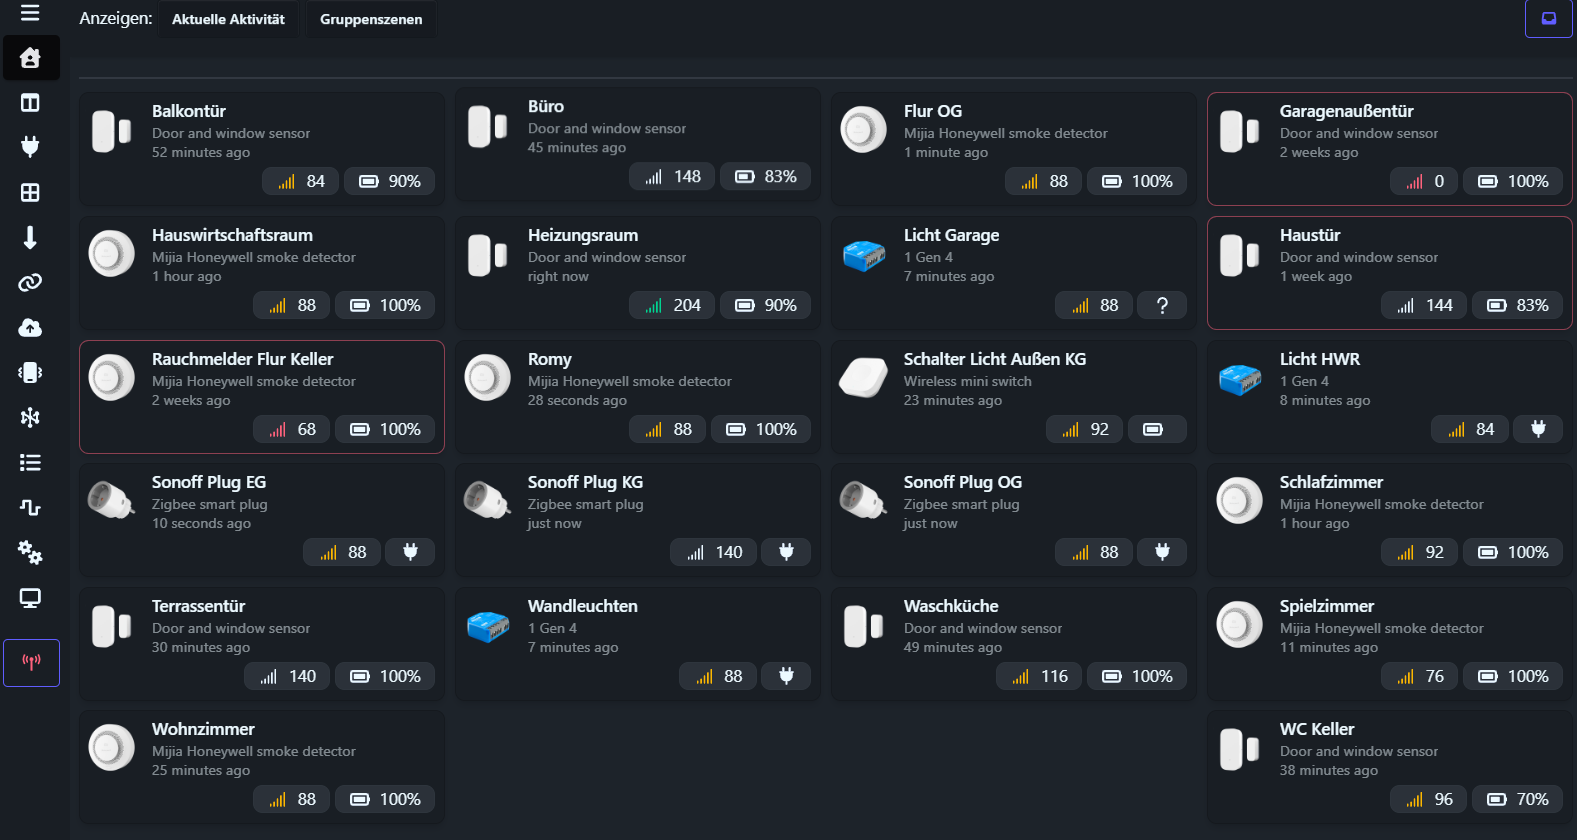Open the plug icon in the sidebar

pyautogui.click(x=30, y=147)
